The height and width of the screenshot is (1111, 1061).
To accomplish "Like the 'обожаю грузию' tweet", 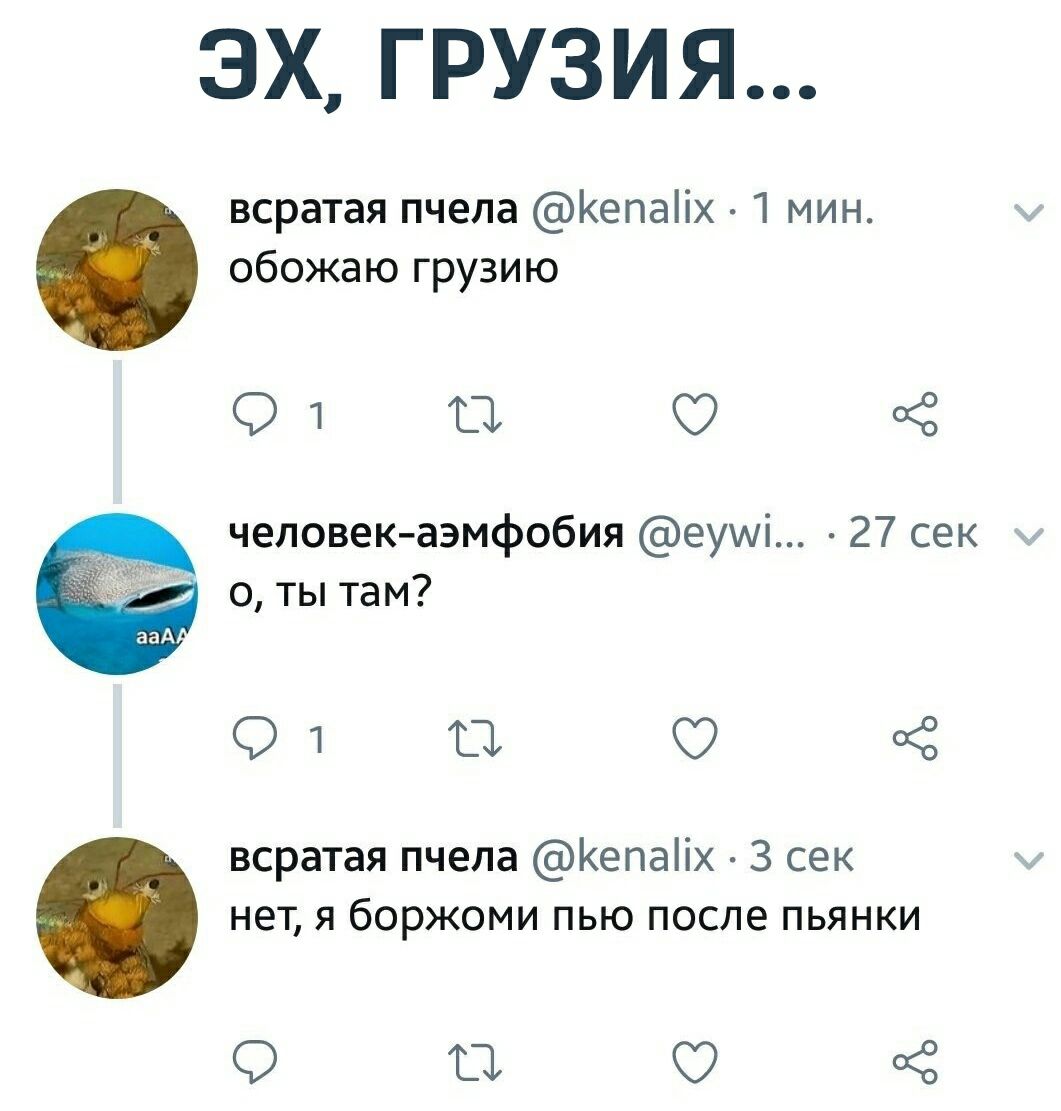I will 695,414.
